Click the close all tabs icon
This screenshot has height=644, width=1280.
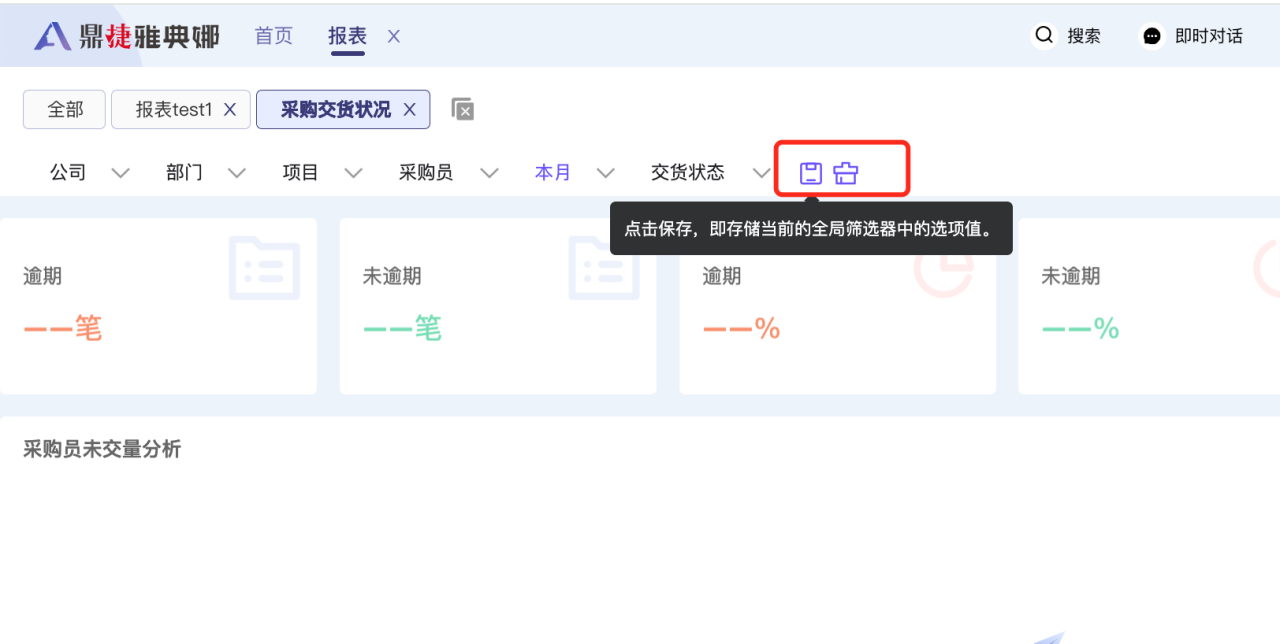[x=462, y=109]
